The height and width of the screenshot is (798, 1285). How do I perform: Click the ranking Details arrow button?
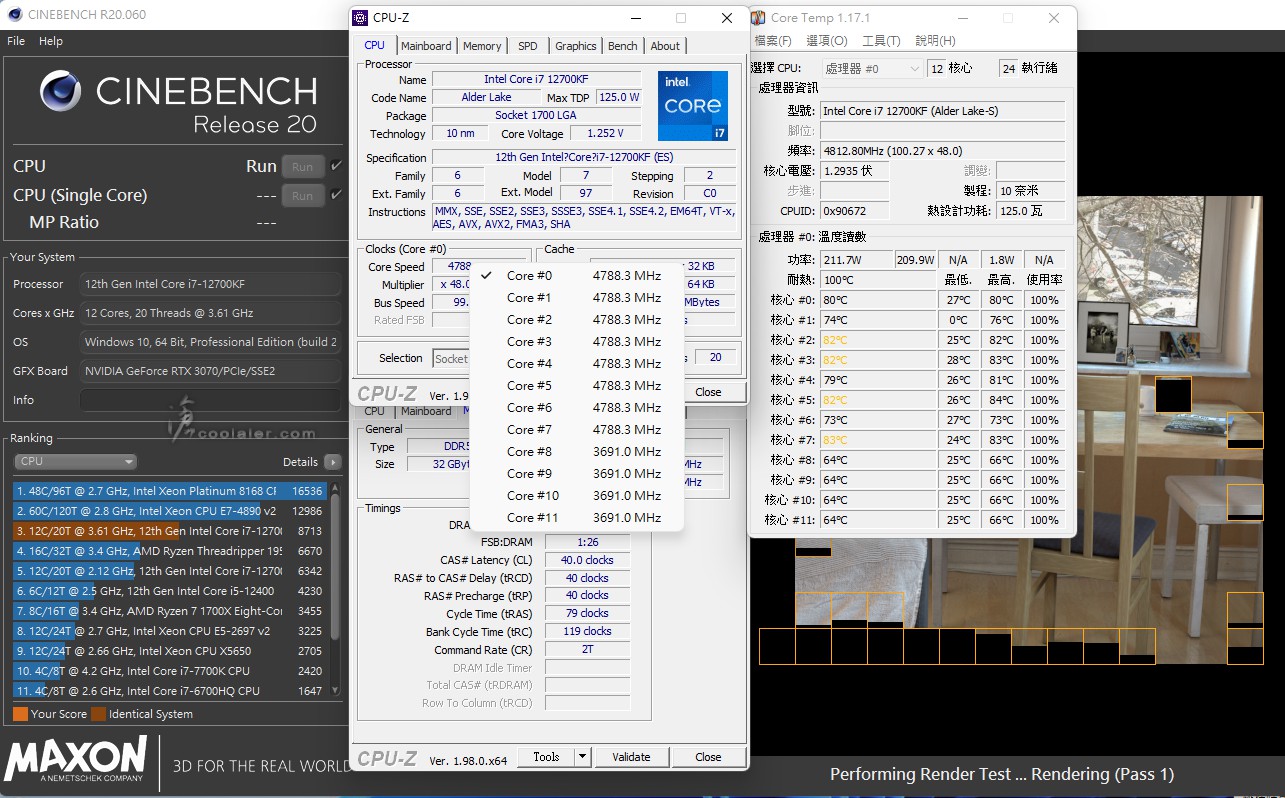click(333, 462)
